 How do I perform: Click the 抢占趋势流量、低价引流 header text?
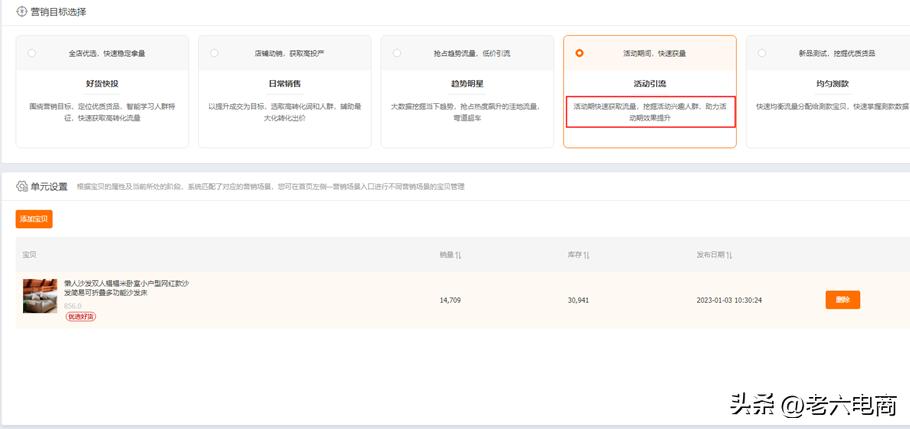(x=472, y=53)
